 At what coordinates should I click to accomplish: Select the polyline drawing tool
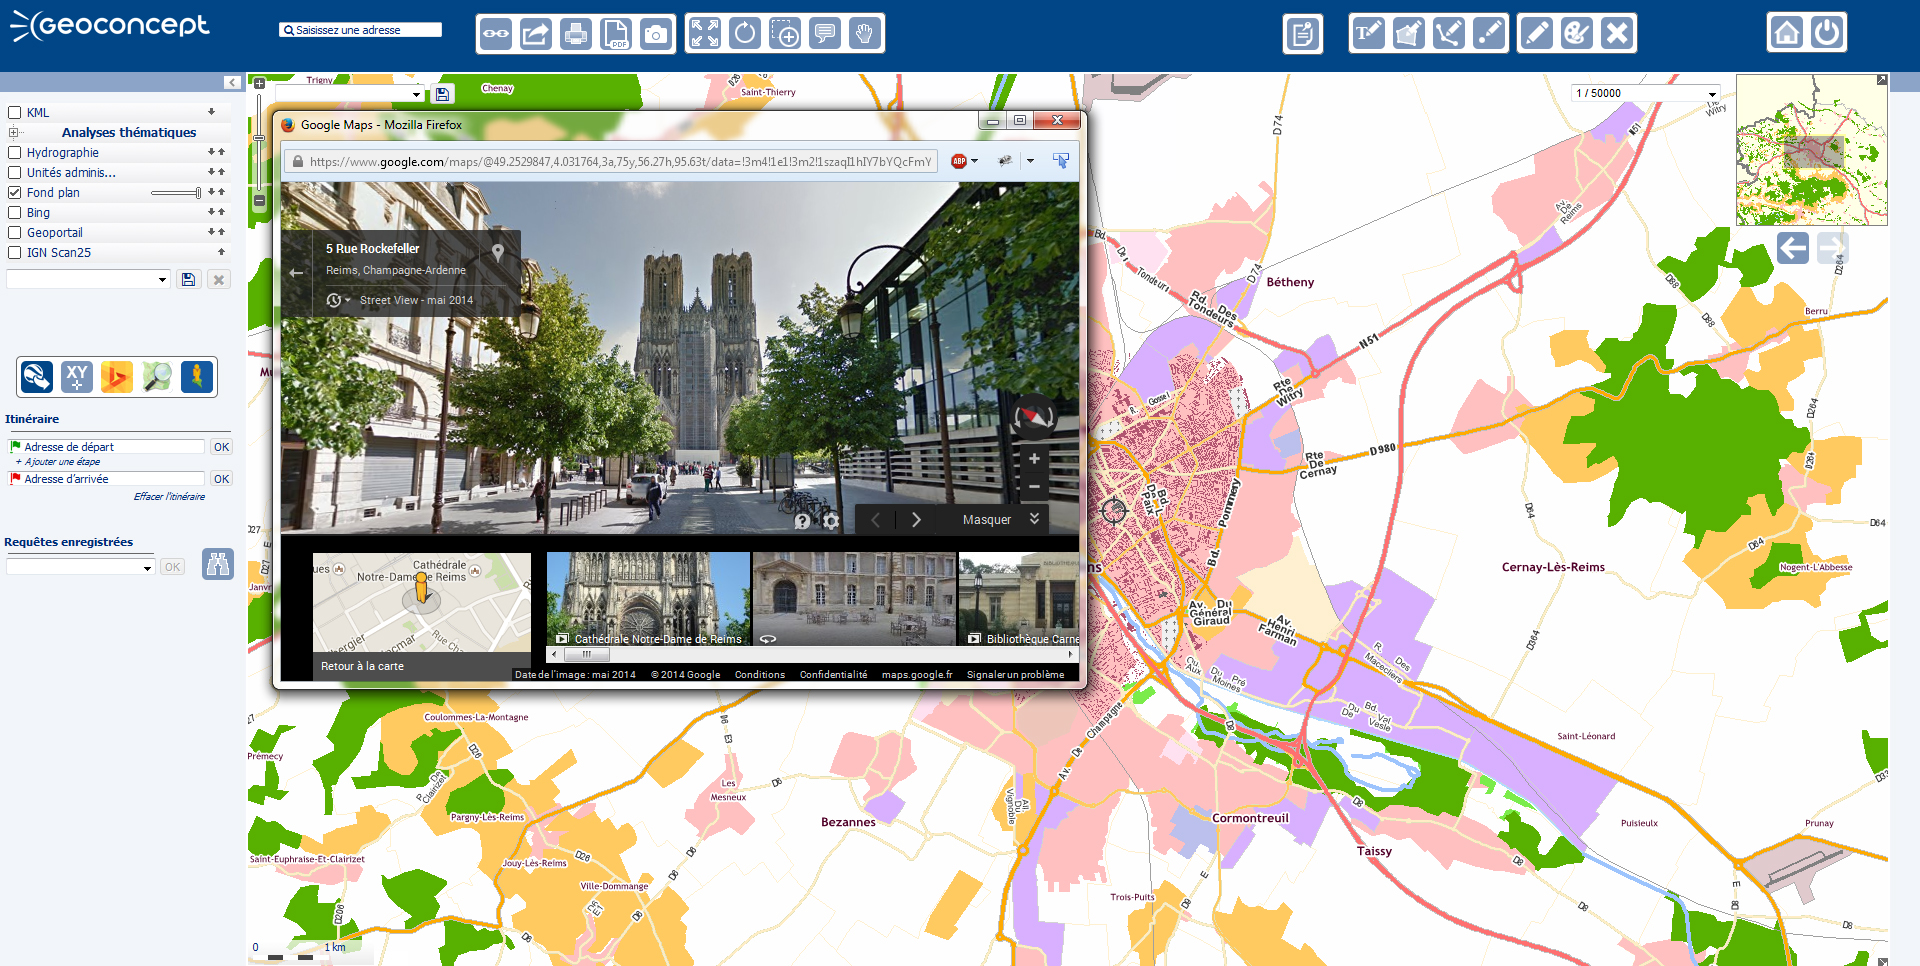1448,33
